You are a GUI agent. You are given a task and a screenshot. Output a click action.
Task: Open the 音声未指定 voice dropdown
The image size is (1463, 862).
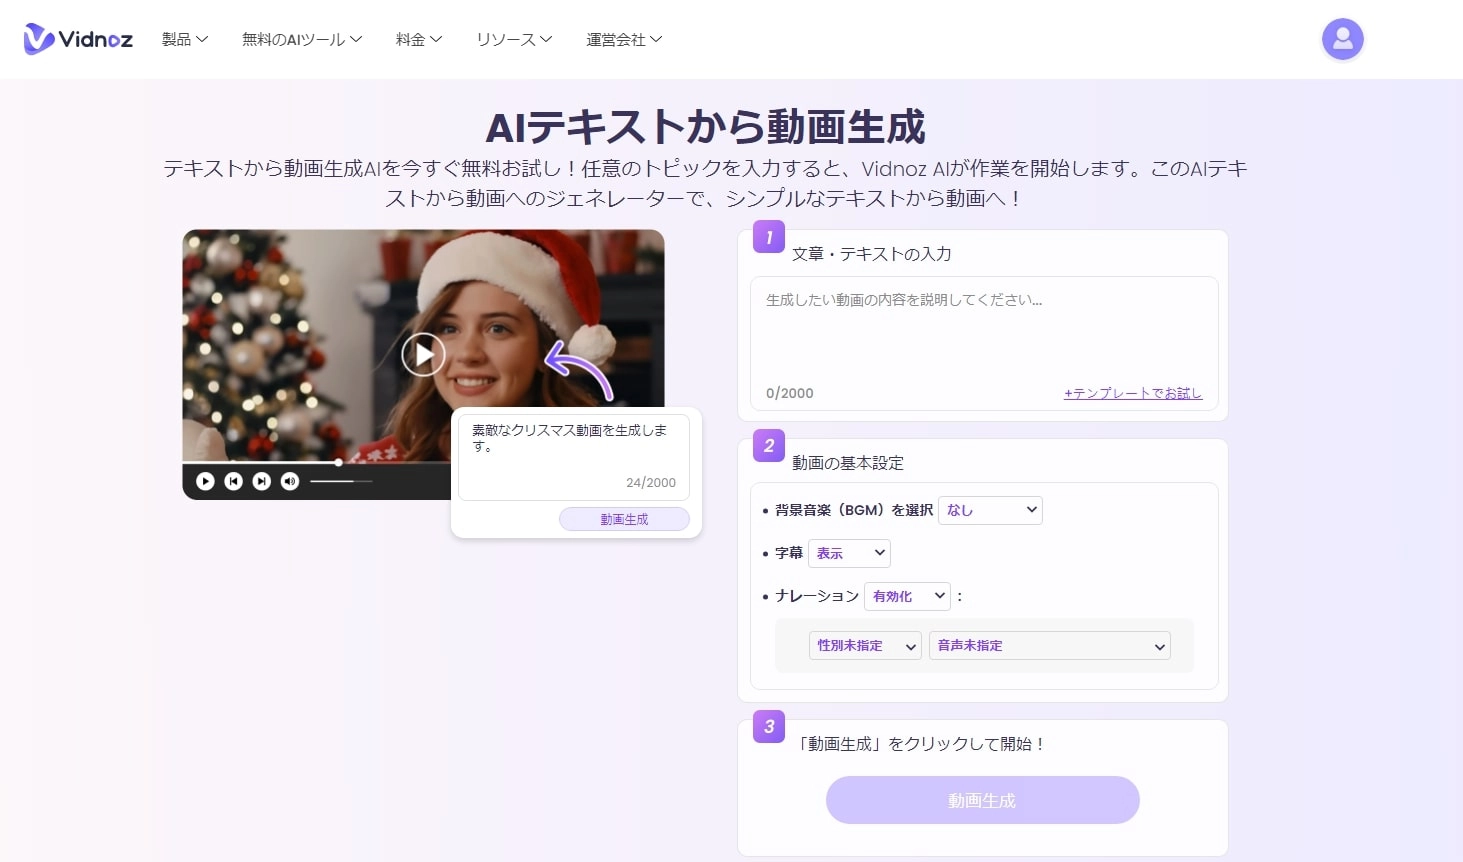point(1050,646)
